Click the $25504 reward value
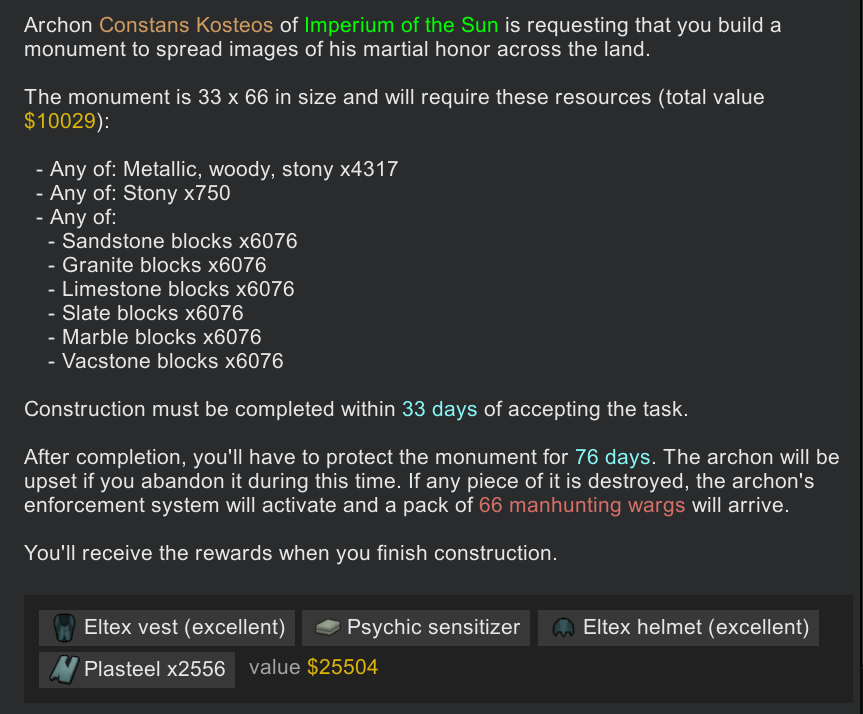This screenshot has height=714, width=863. [x=342, y=667]
